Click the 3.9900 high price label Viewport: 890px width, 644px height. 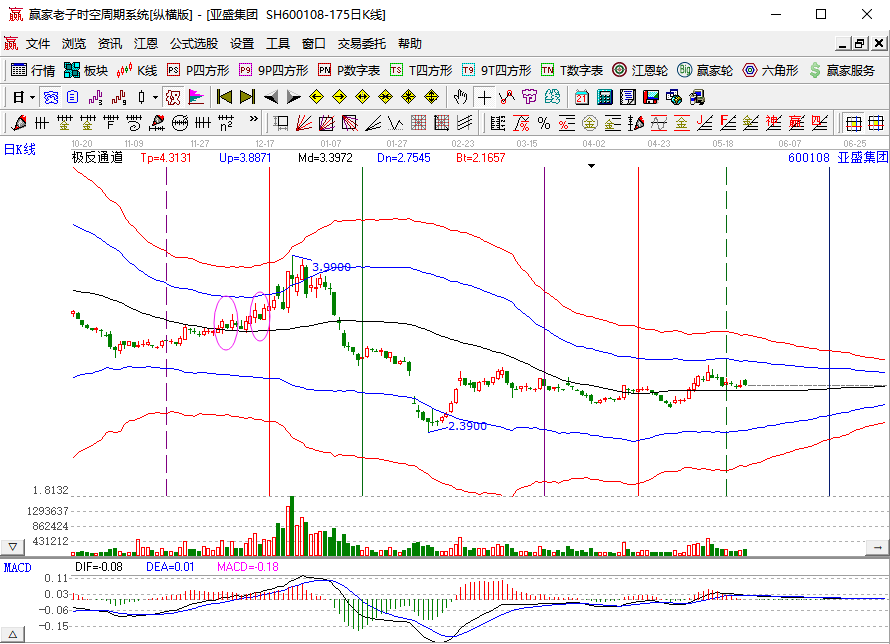click(x=331, y=267)
